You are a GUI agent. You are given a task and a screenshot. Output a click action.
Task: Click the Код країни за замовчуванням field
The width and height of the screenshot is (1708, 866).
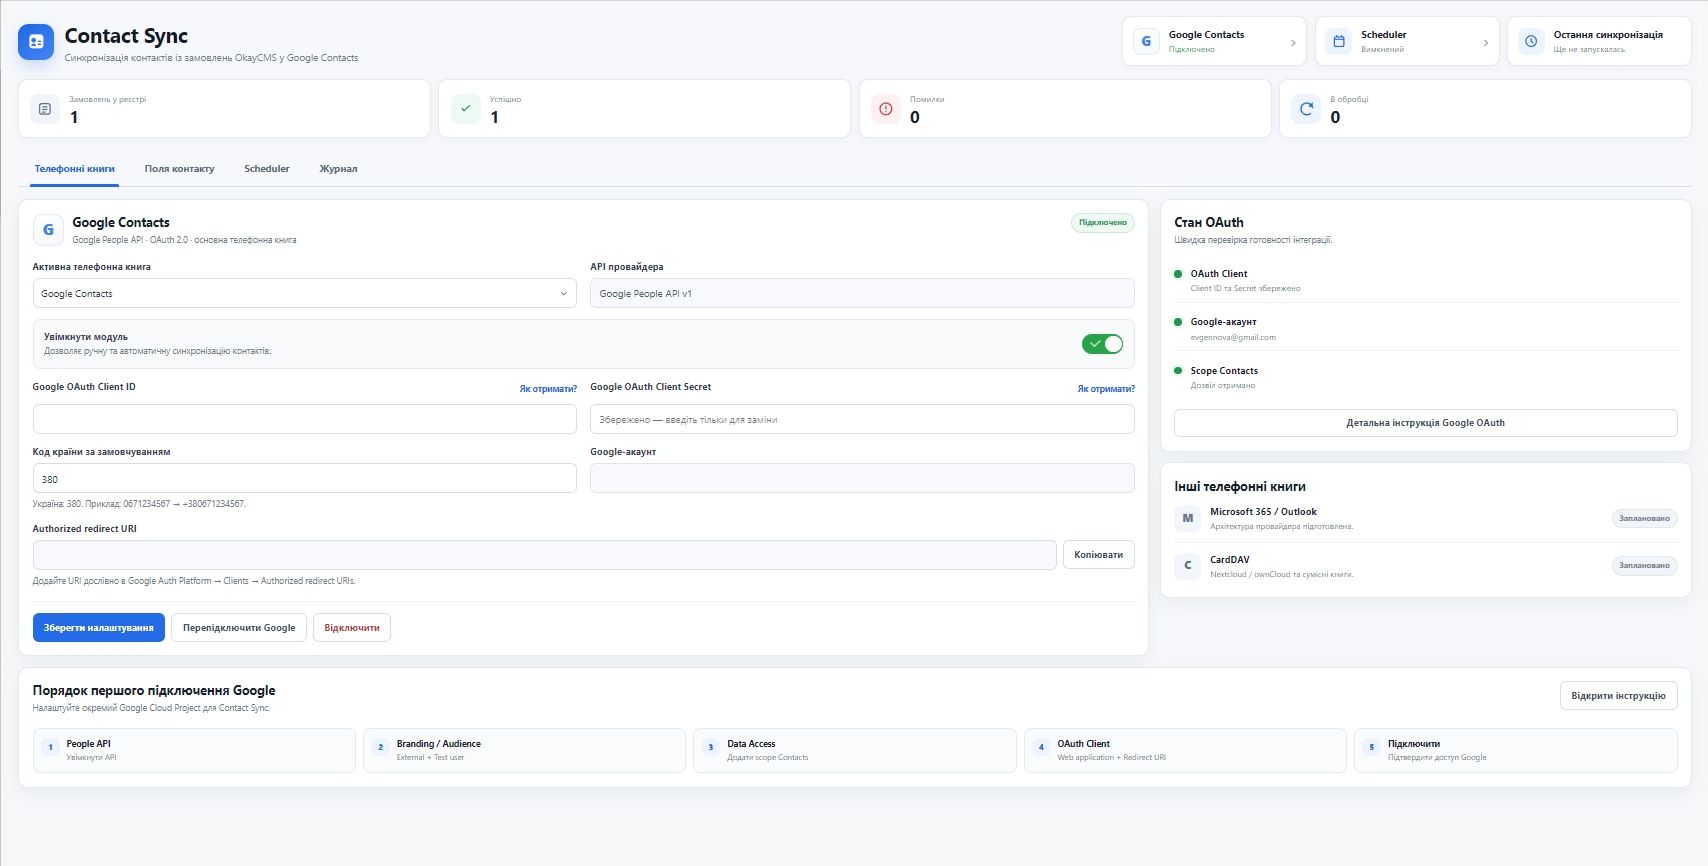304,478
